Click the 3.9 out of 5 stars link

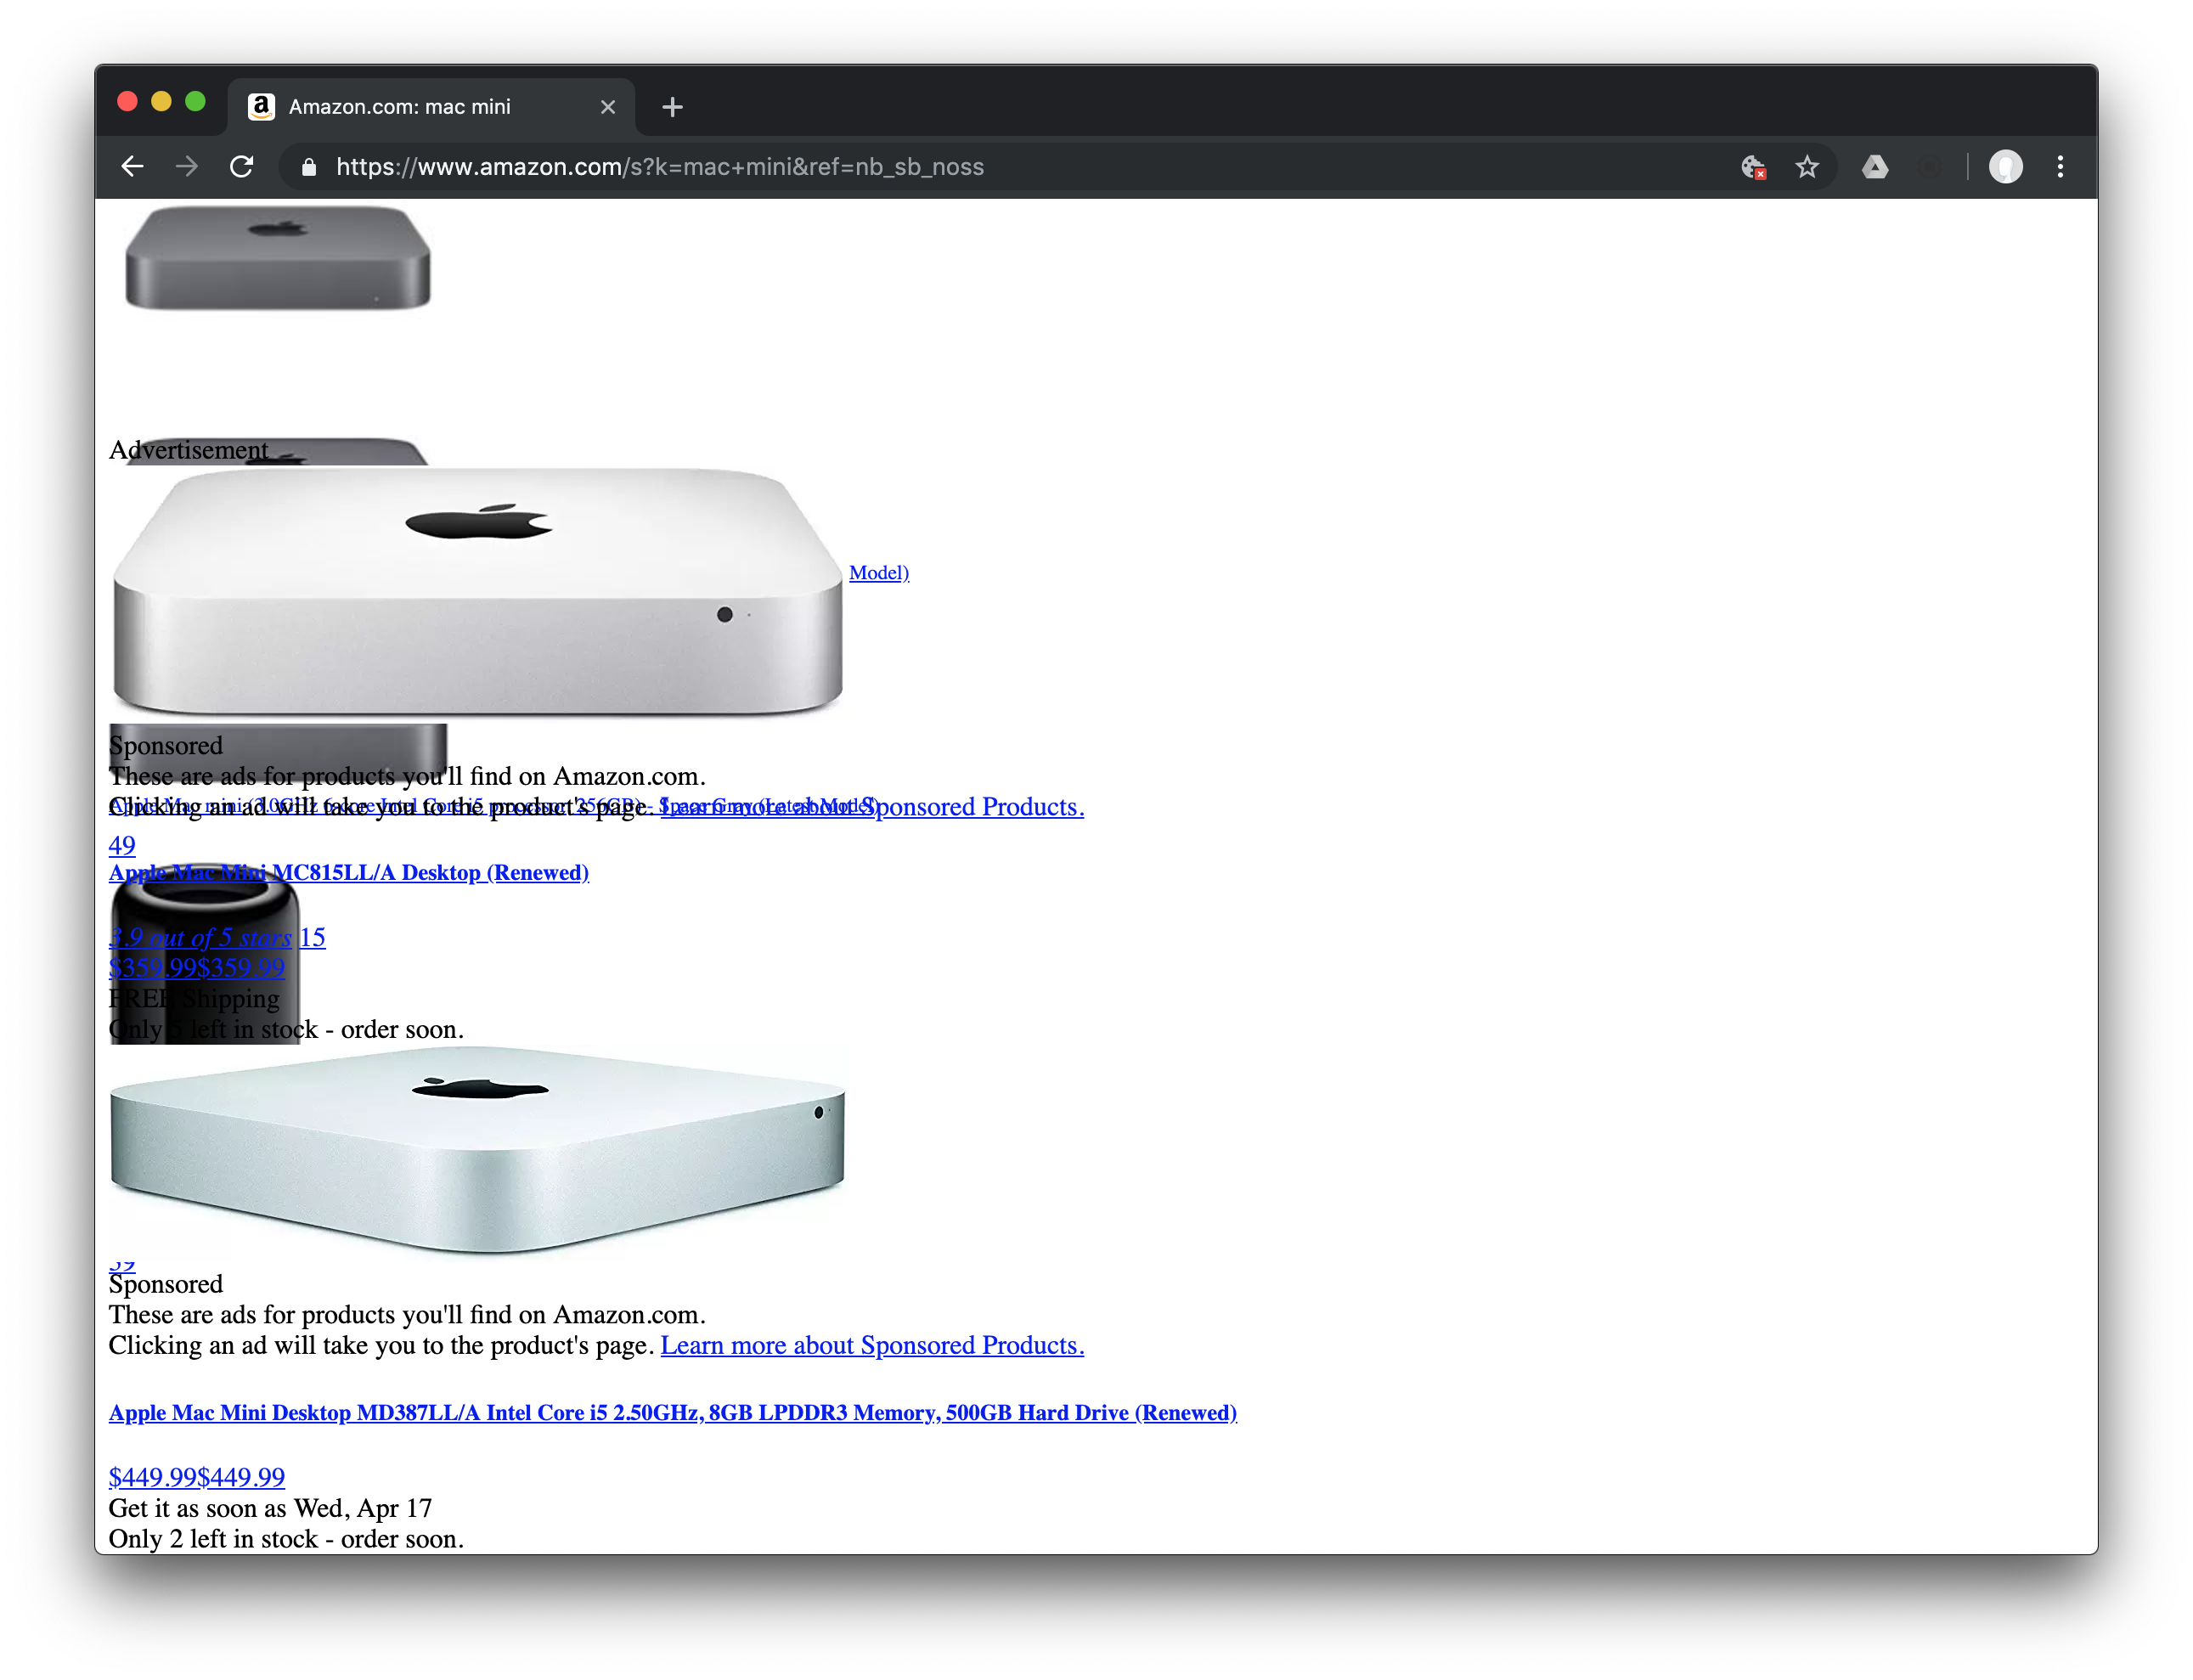coord(200,937)
